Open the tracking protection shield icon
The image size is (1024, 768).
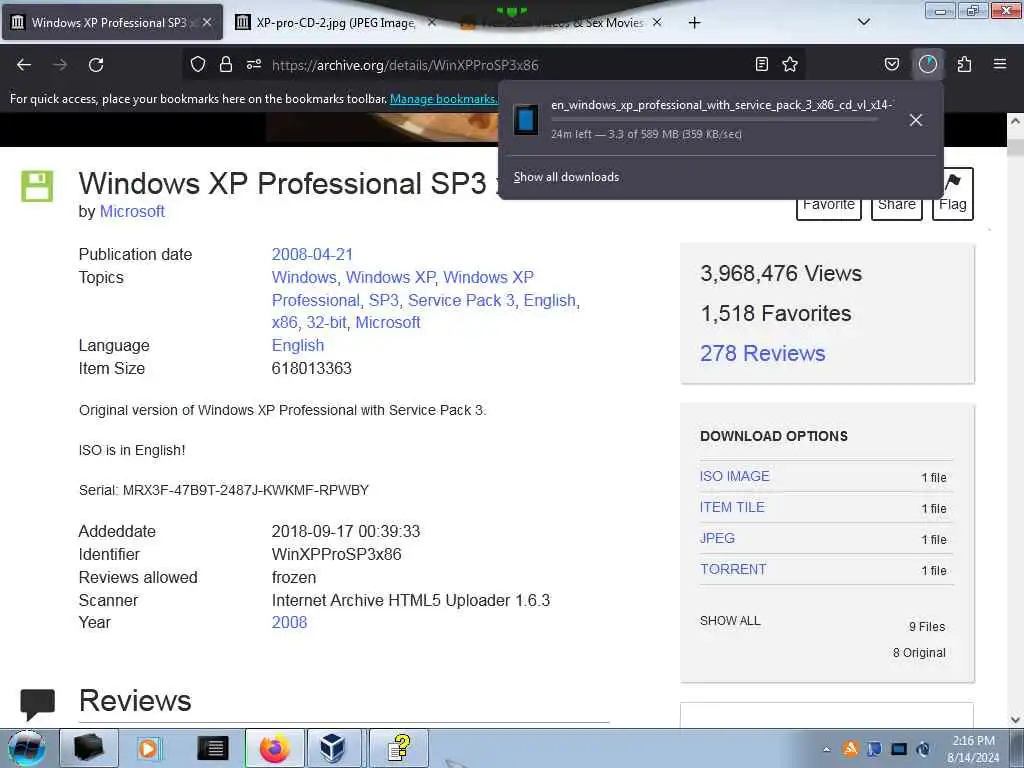click(x=198, y=64)
